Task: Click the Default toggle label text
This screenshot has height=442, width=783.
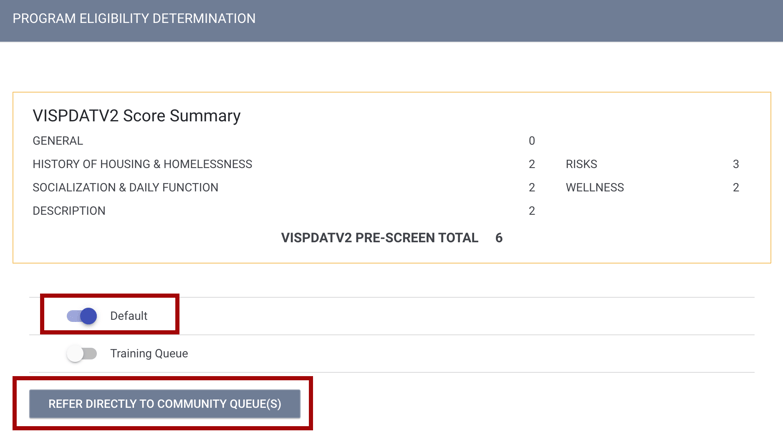Action: [x=128, y=316]
